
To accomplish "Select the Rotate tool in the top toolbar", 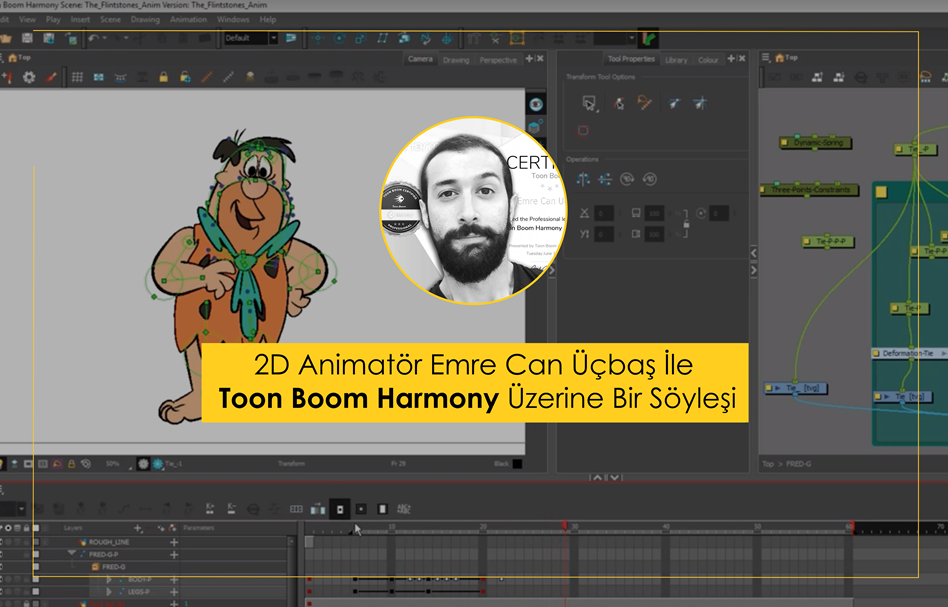I will pyautogui.click(x=339, y=39).
